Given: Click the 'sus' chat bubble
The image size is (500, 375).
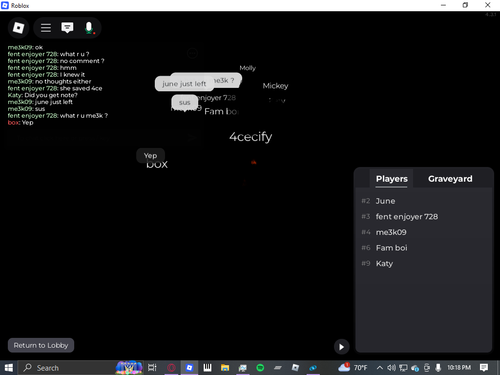Looking at the screenshot, I should coord(184,102).
